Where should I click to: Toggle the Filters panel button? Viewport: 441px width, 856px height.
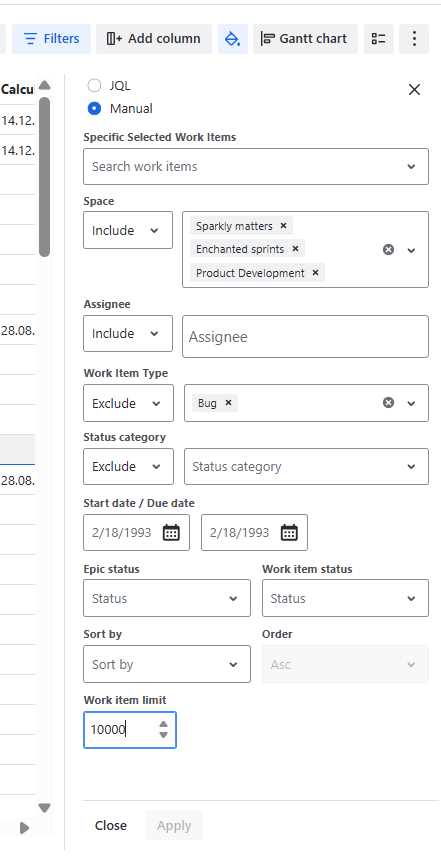51,39
